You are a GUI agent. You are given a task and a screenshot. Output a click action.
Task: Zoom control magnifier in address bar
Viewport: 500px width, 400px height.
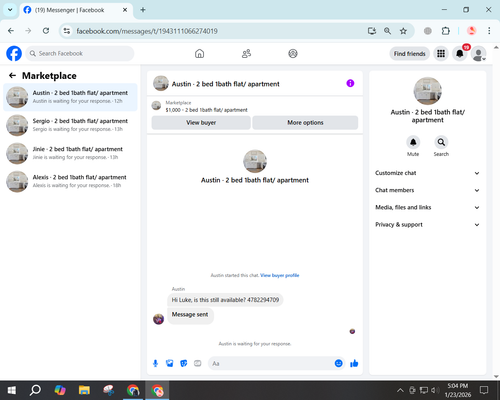coord(387,31)
